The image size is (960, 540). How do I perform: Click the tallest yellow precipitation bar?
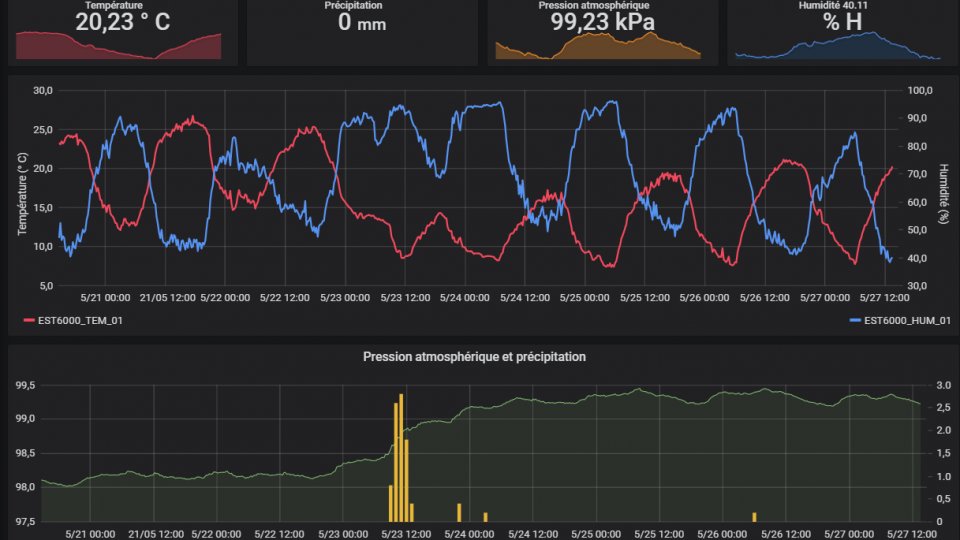401,458
